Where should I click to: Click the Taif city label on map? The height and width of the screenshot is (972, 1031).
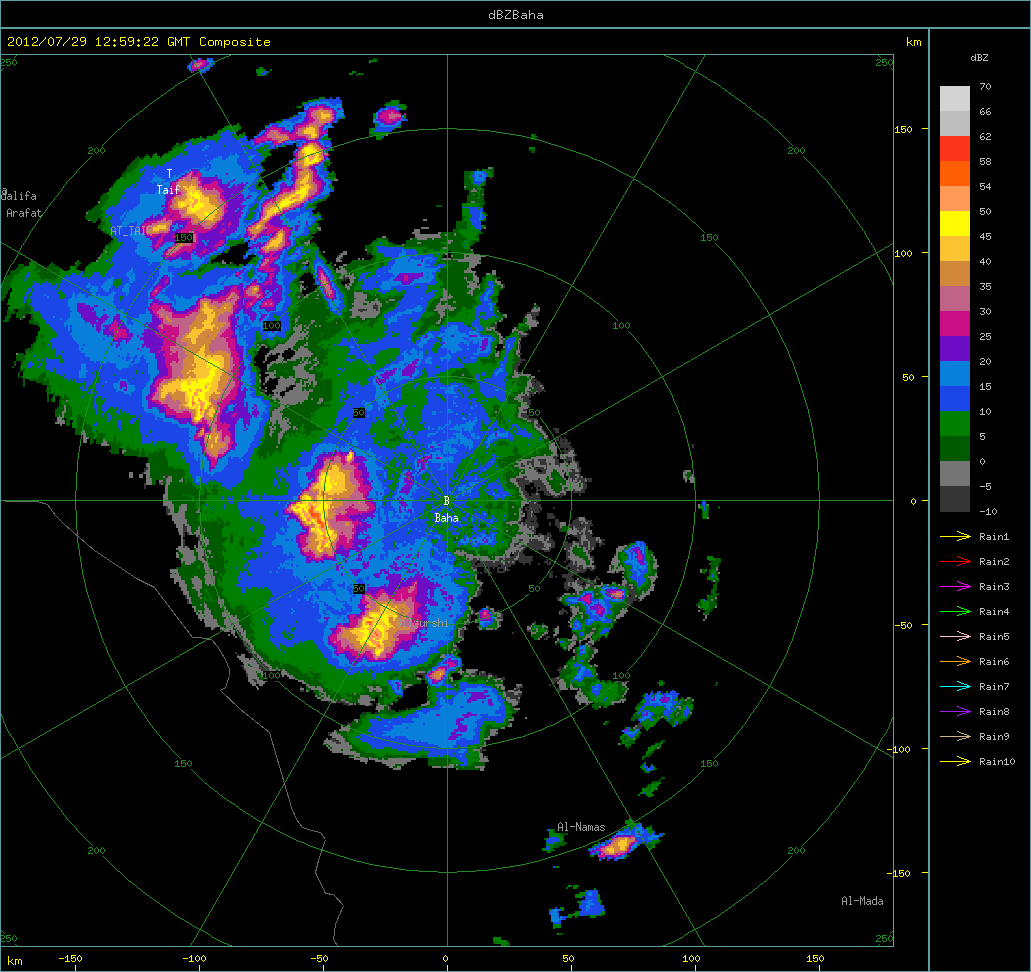point(167,189)
